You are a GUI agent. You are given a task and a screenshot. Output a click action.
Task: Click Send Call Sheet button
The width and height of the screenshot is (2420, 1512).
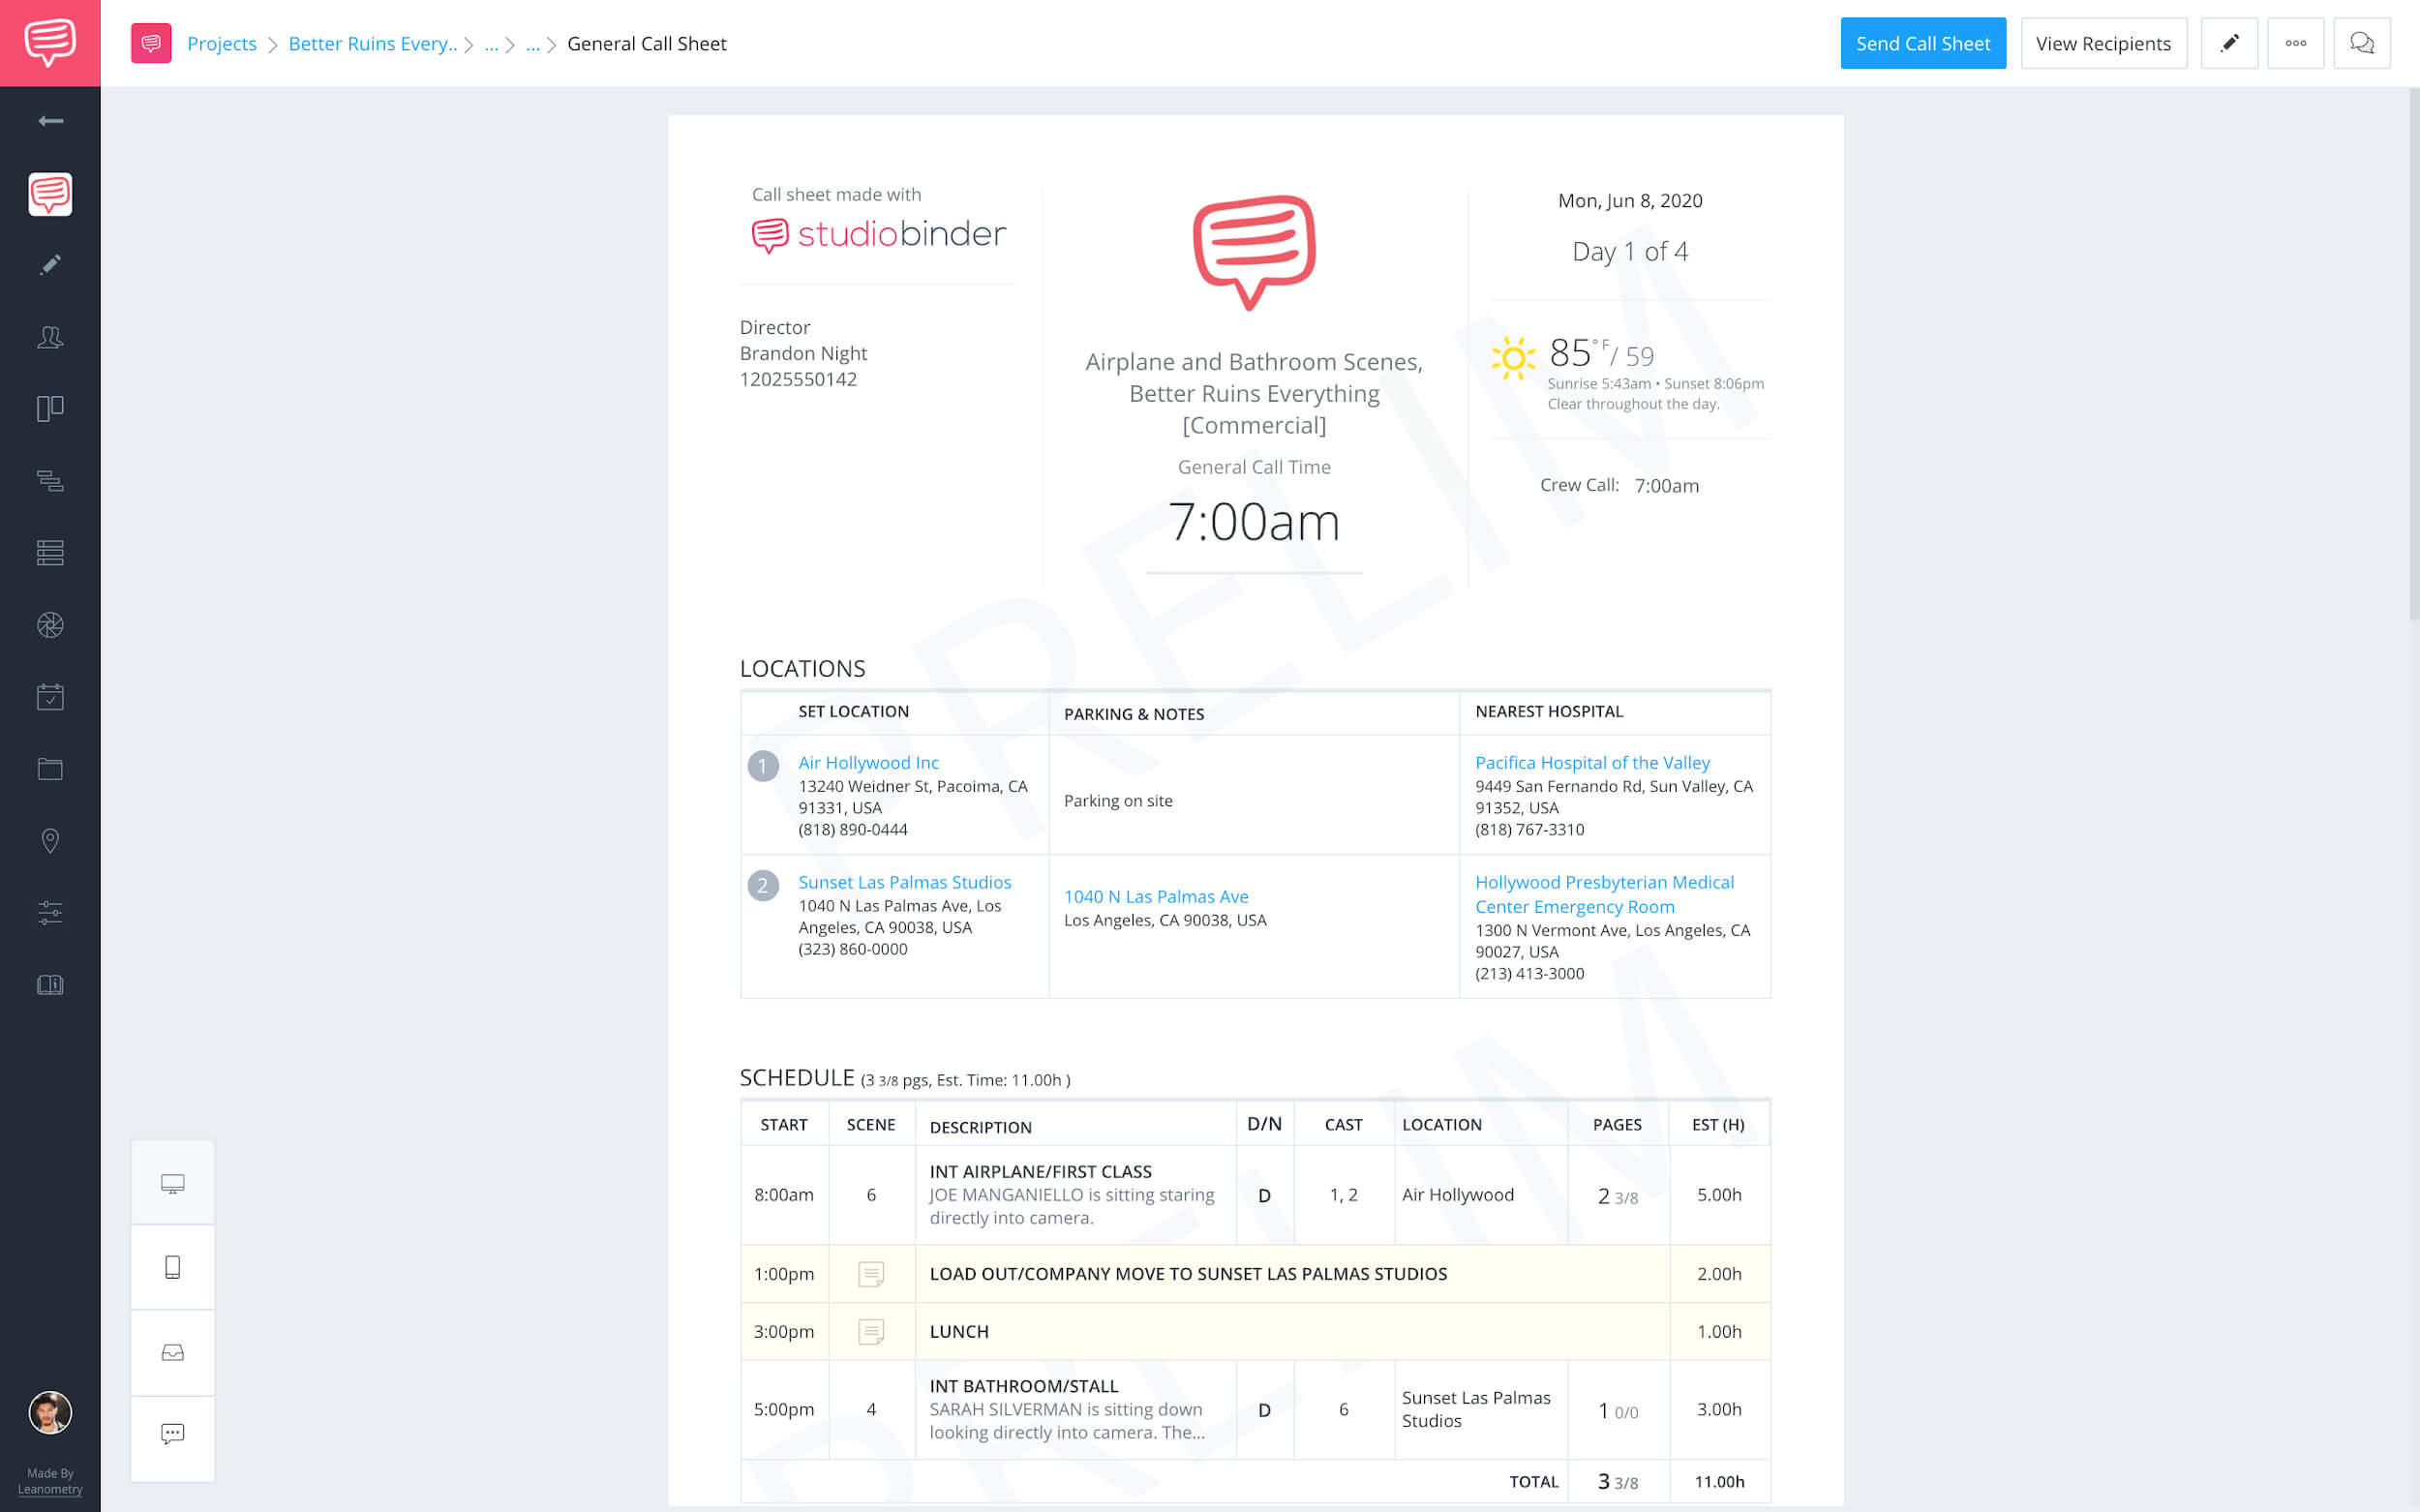(x=1923, y=43)
